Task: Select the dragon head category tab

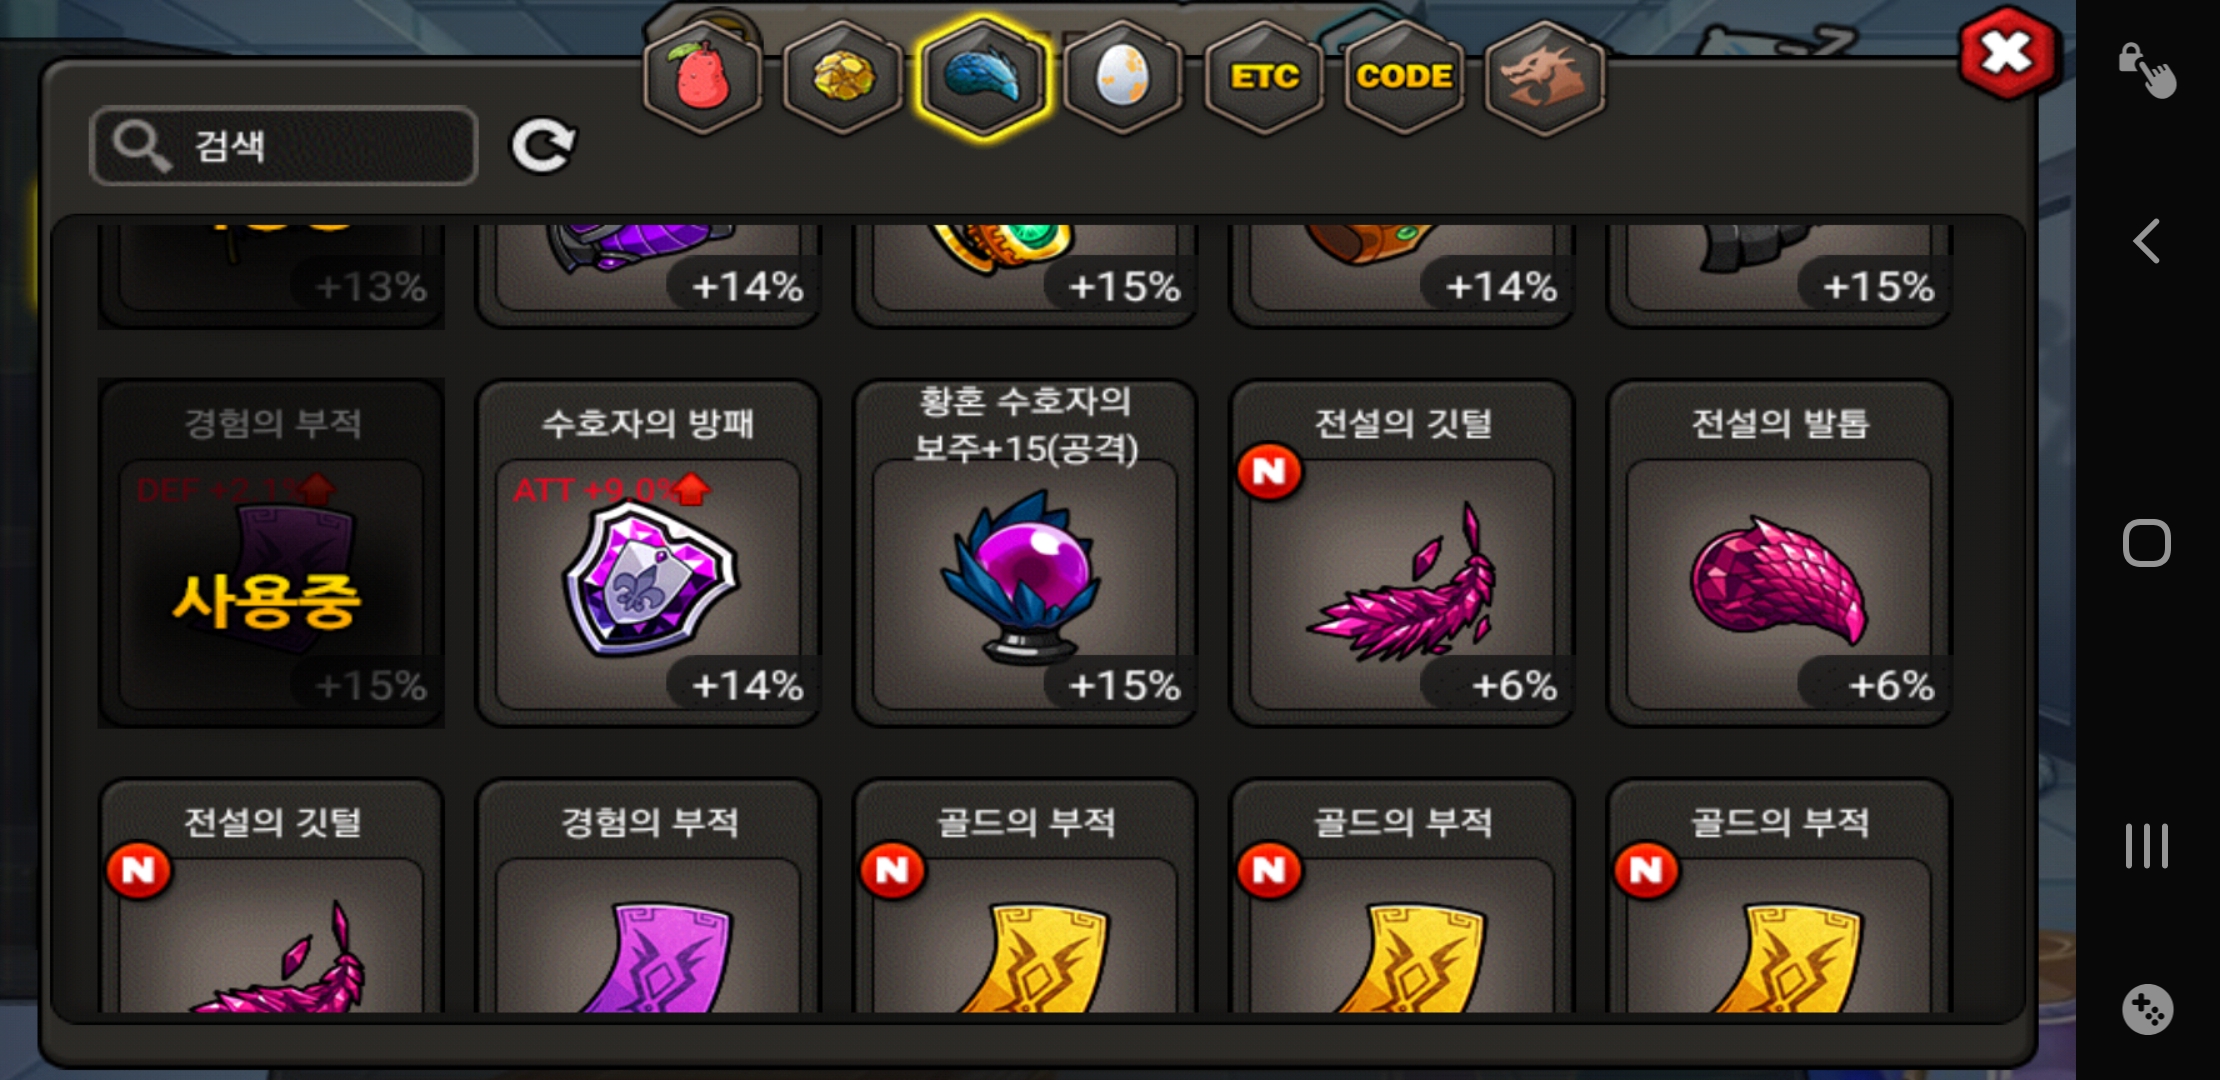Action: coord(1545,77)
